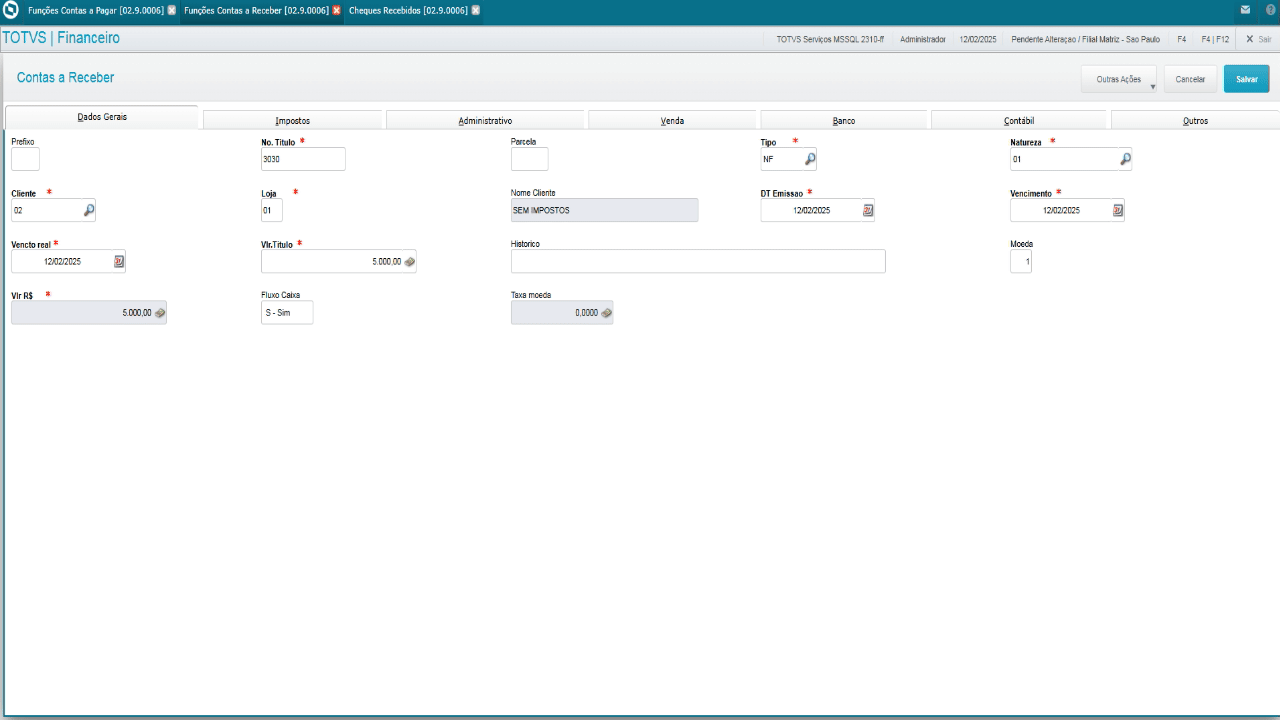Expand the Outras Ações dropdown
Screen dimensions: 1280x720
tap(1119, 79)
